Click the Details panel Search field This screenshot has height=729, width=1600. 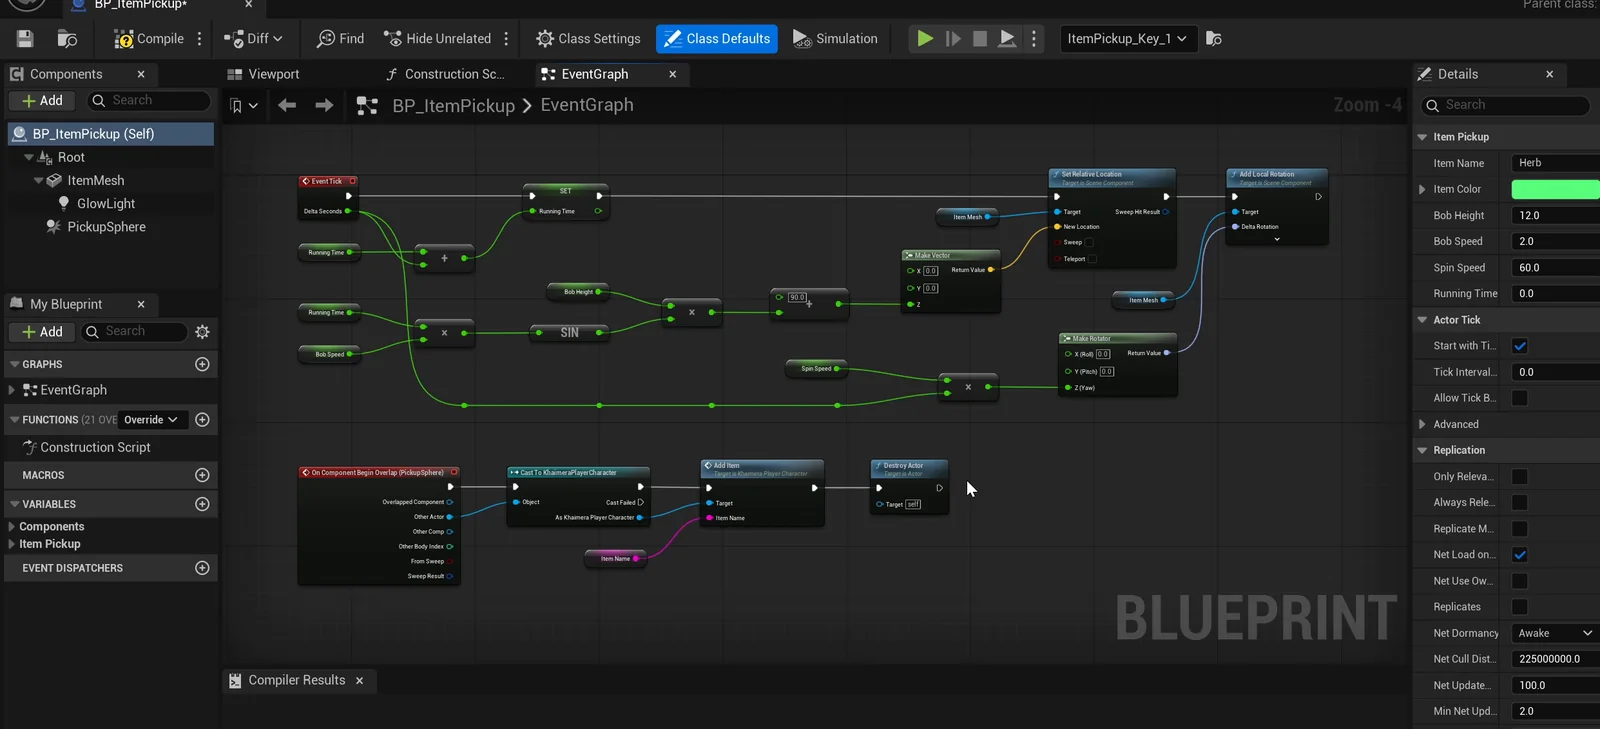pos(1505,105)
